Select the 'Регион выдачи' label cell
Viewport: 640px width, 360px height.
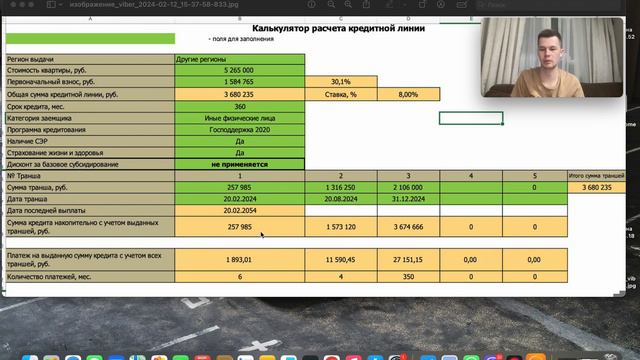coord(90,59)
